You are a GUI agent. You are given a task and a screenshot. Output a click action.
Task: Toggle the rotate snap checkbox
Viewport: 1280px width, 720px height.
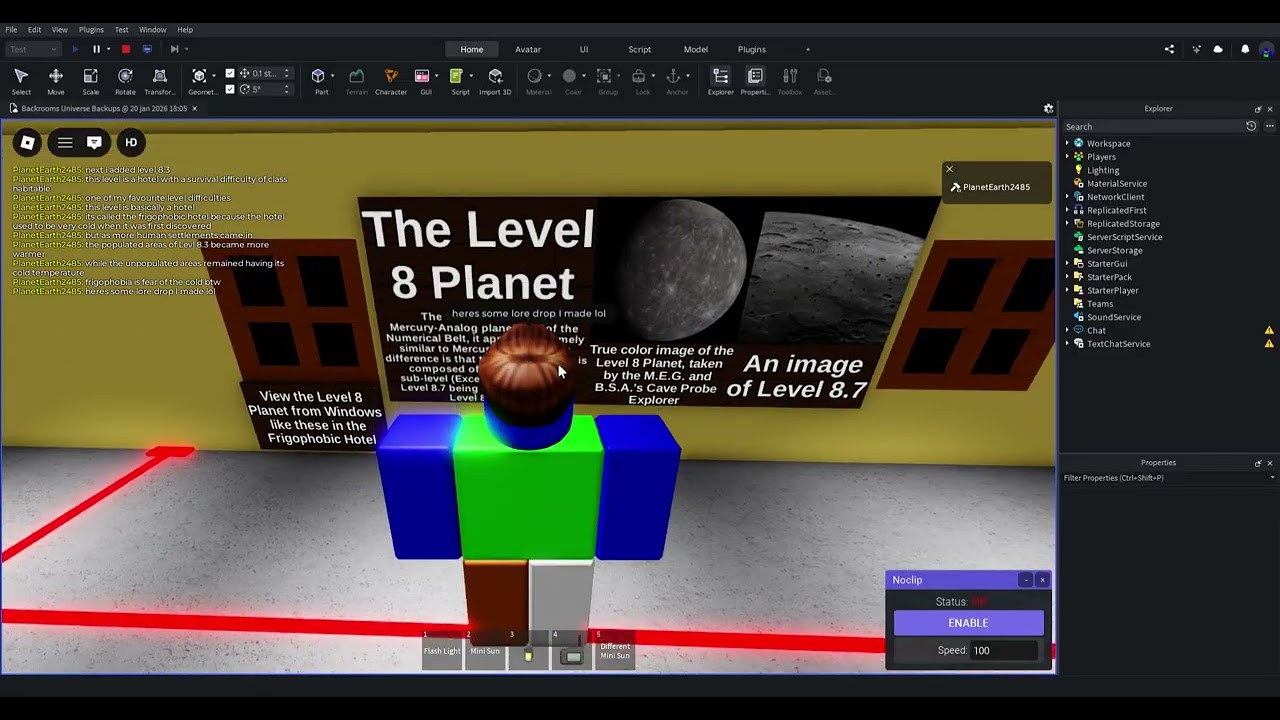pyautogui.click(x=230, y=89)
